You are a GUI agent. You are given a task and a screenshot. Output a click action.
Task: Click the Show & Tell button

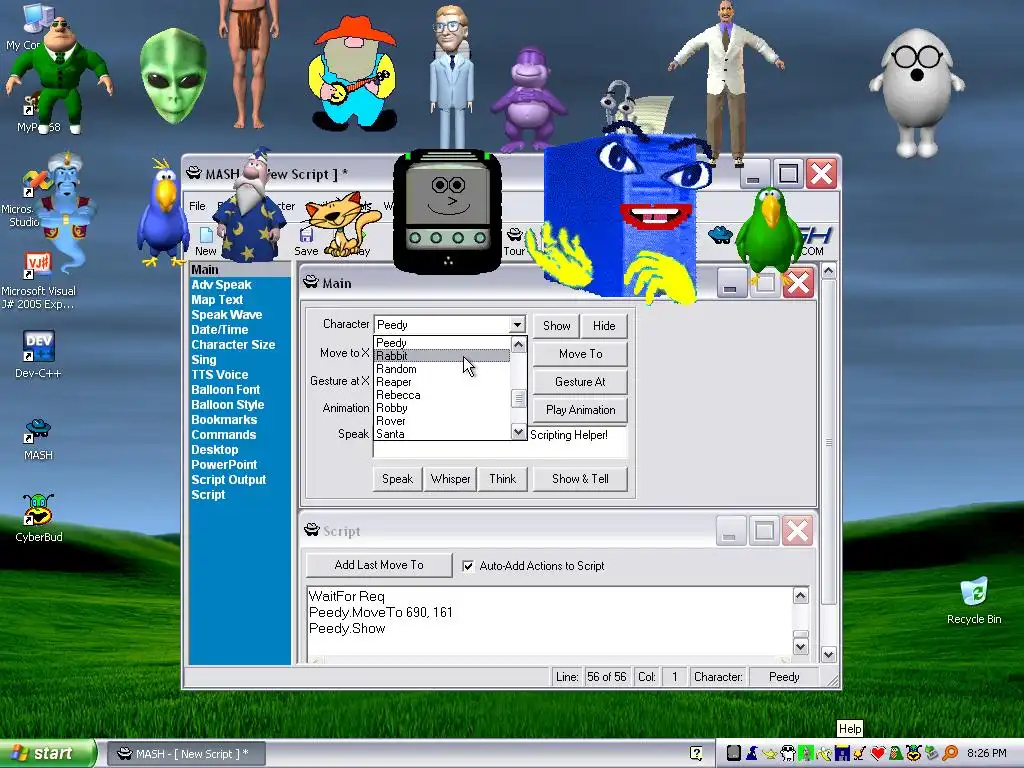coord(581,479)
